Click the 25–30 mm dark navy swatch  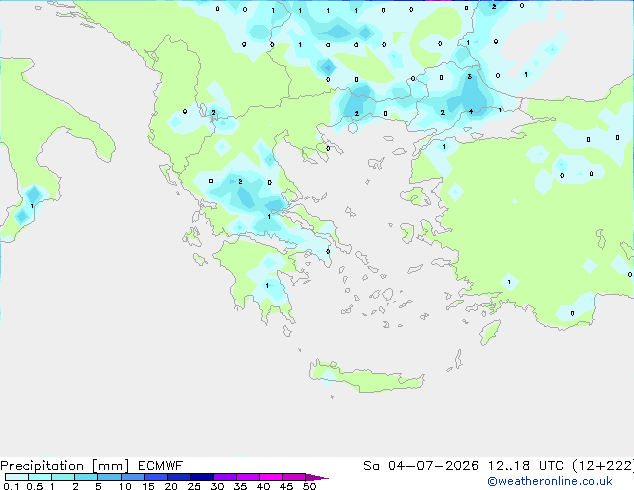point(202,477)
